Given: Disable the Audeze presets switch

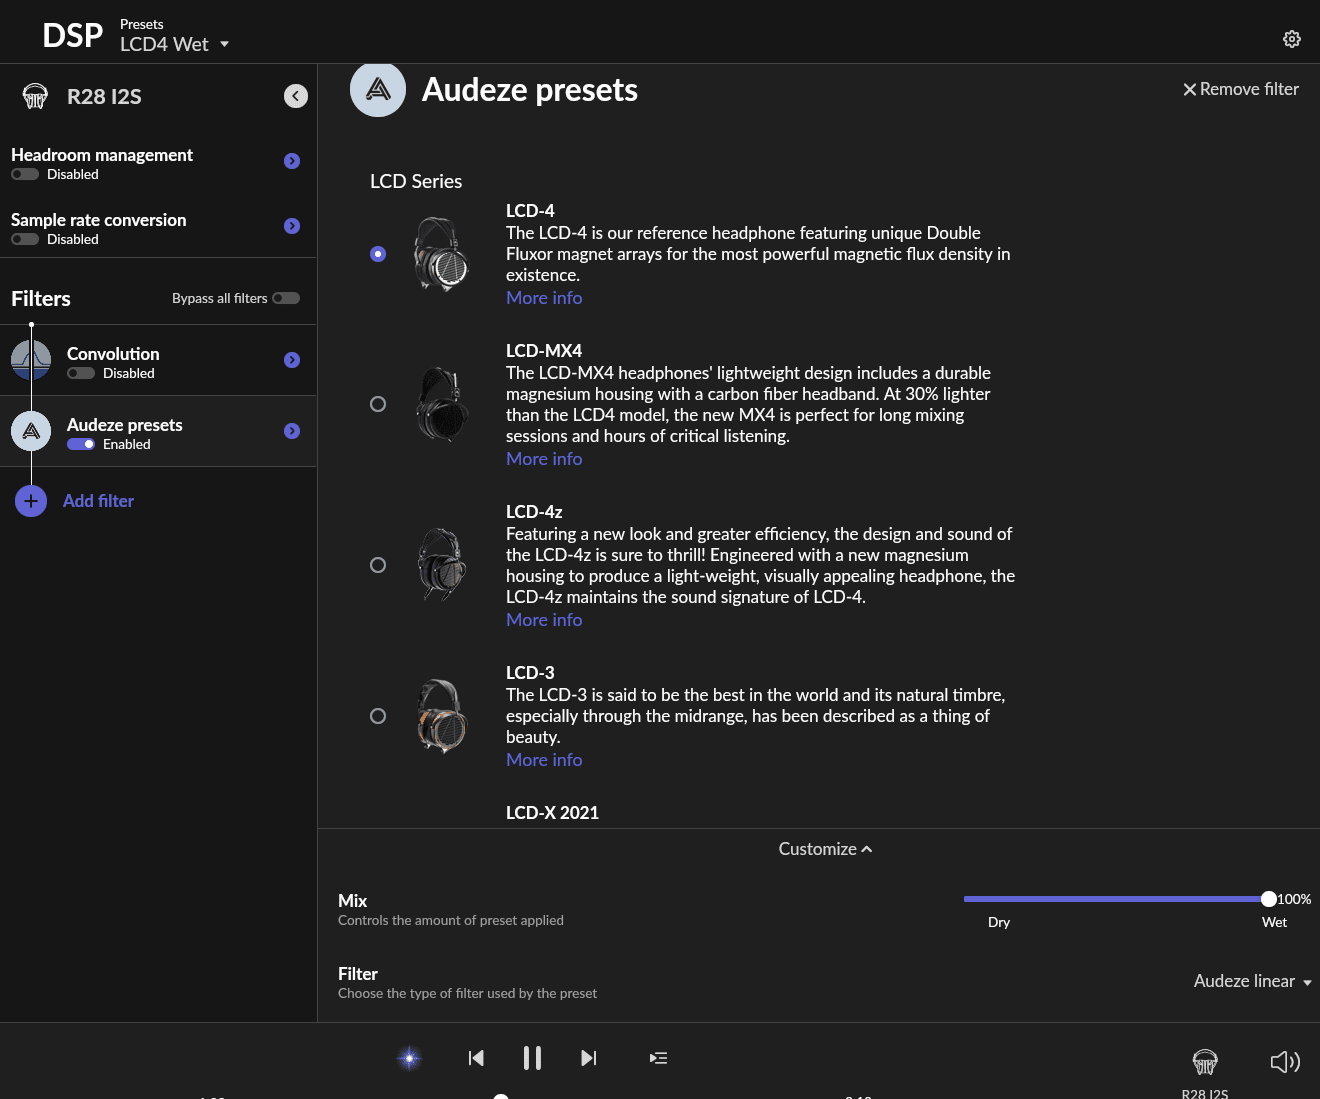Looking at the screenshot, I should tap(81, 444).
